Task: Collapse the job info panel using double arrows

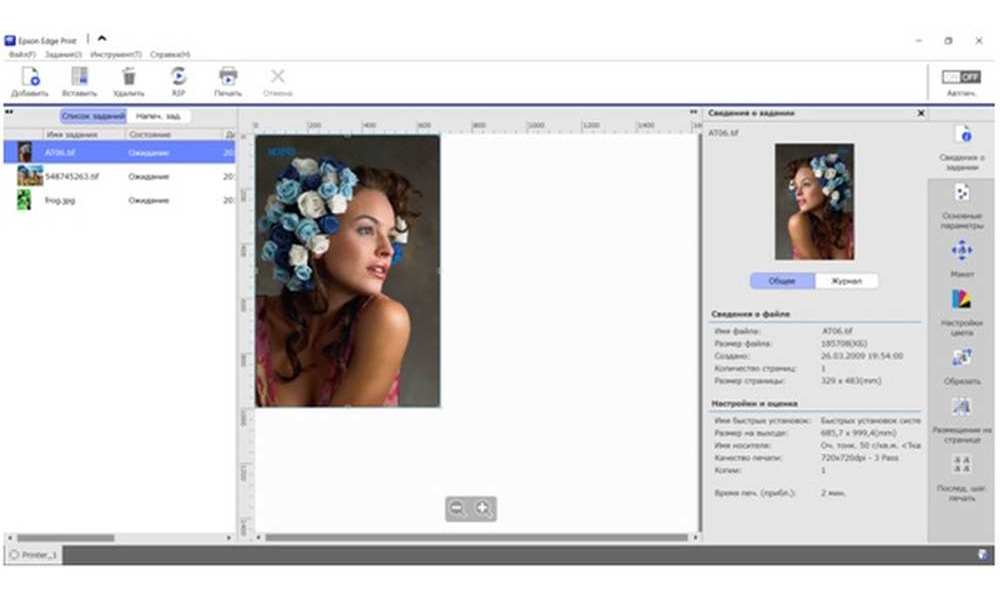Action: coord(694,113)
